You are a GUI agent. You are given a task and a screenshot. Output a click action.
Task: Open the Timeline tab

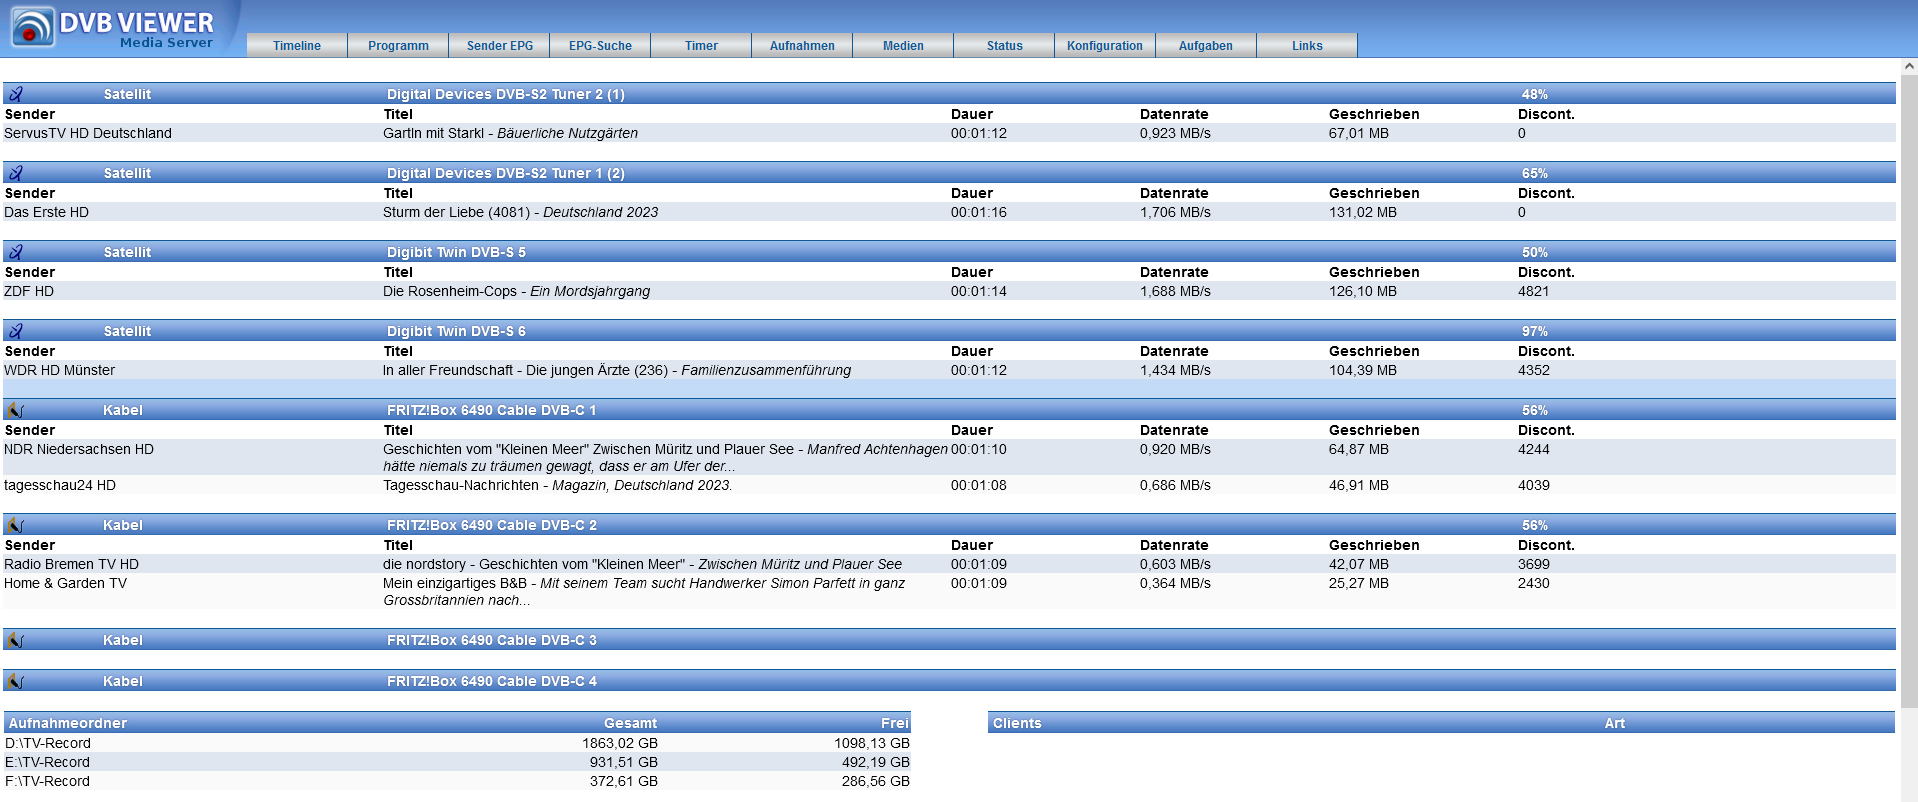click(x=297, y=46)
